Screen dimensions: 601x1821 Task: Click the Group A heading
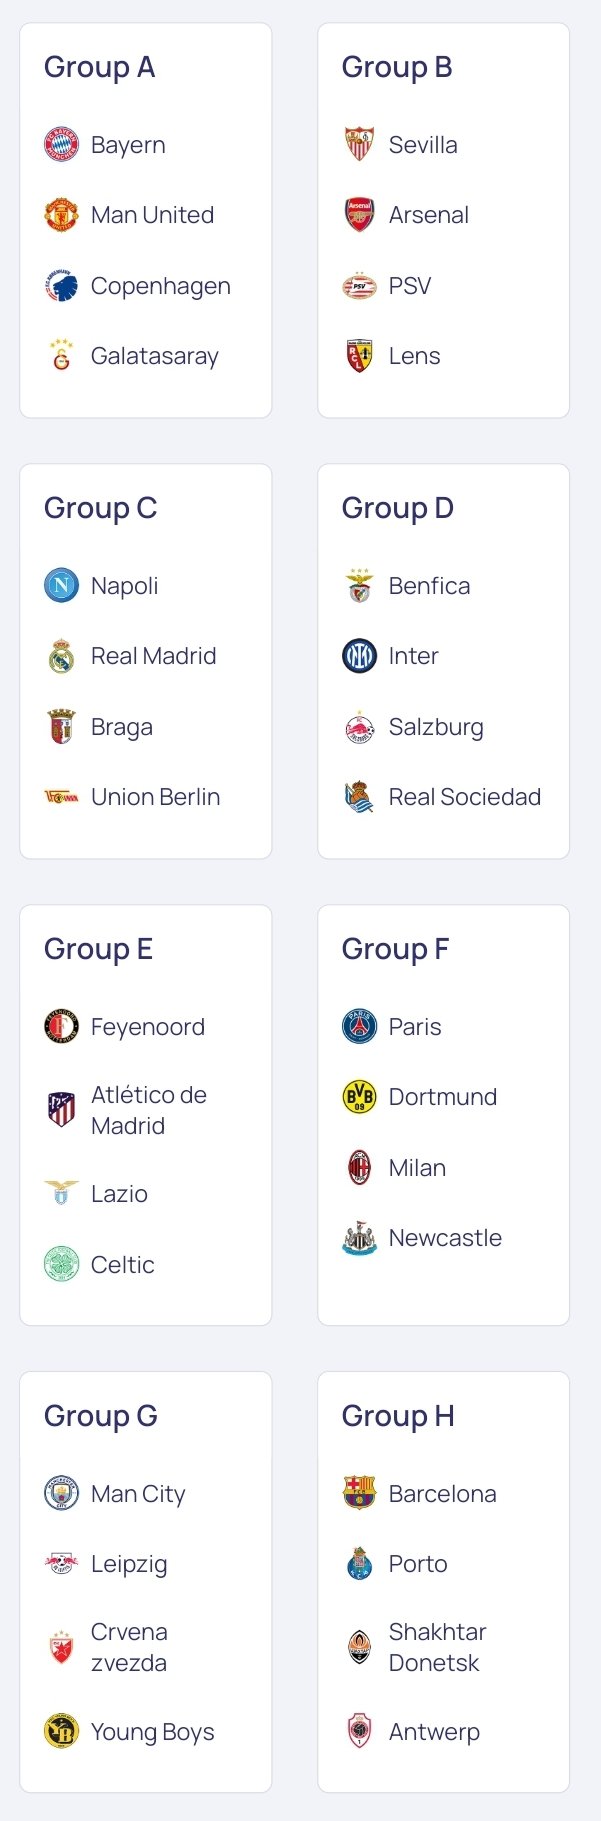click(x=99, y=67)
